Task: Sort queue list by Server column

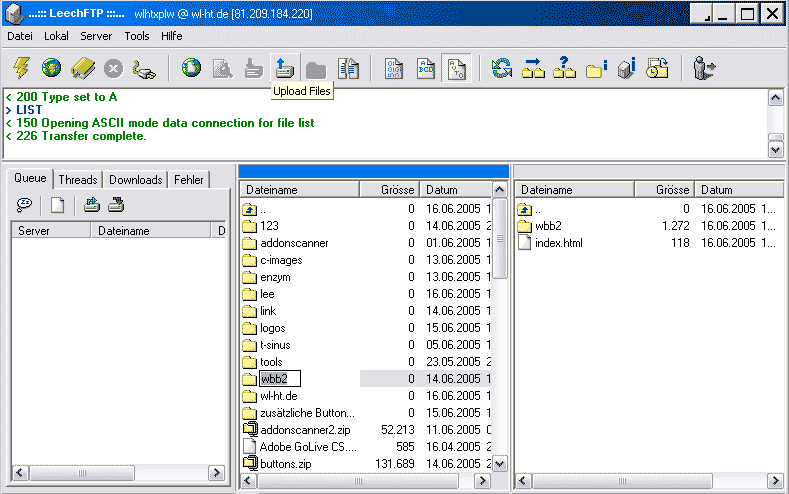Action: [51, 230]
